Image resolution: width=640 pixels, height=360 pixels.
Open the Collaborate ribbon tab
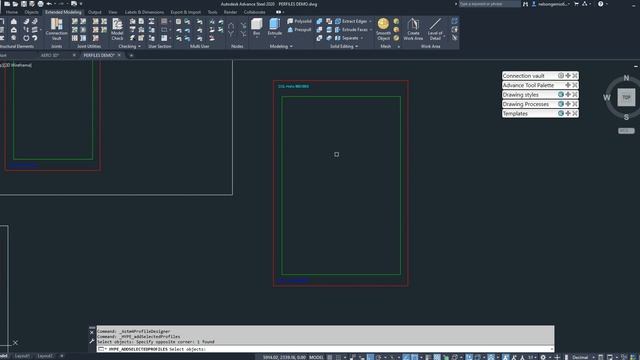point(254,12)
